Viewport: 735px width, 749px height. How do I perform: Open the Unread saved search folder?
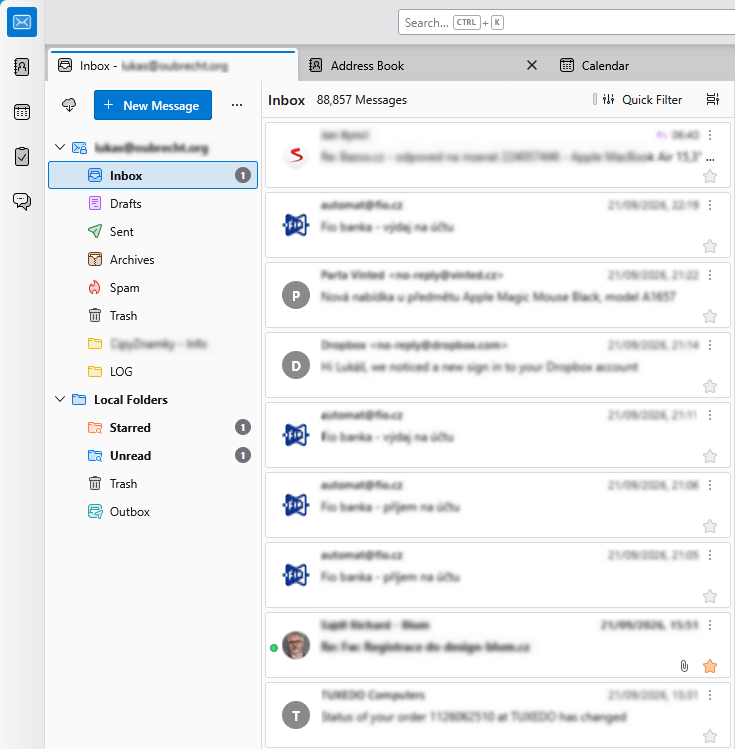click(x=153, y=456)
